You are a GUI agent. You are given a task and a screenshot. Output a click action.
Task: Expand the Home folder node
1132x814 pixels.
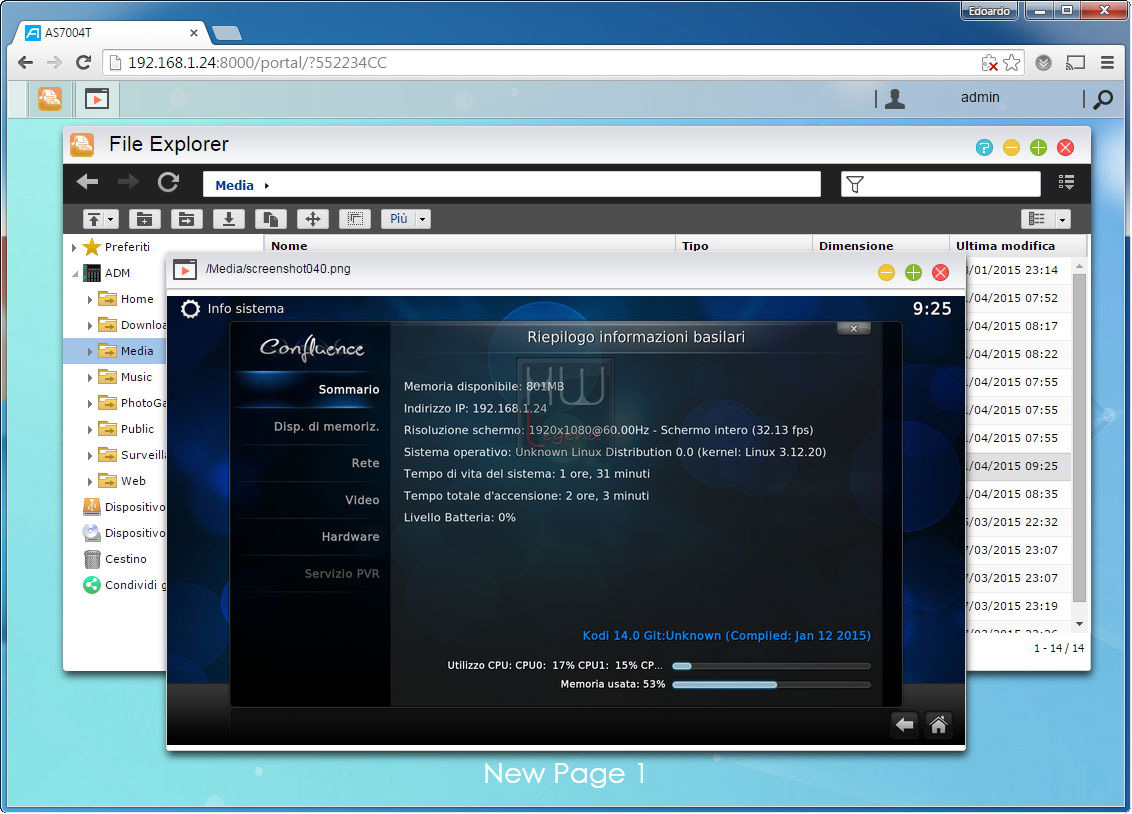(90, 299)
